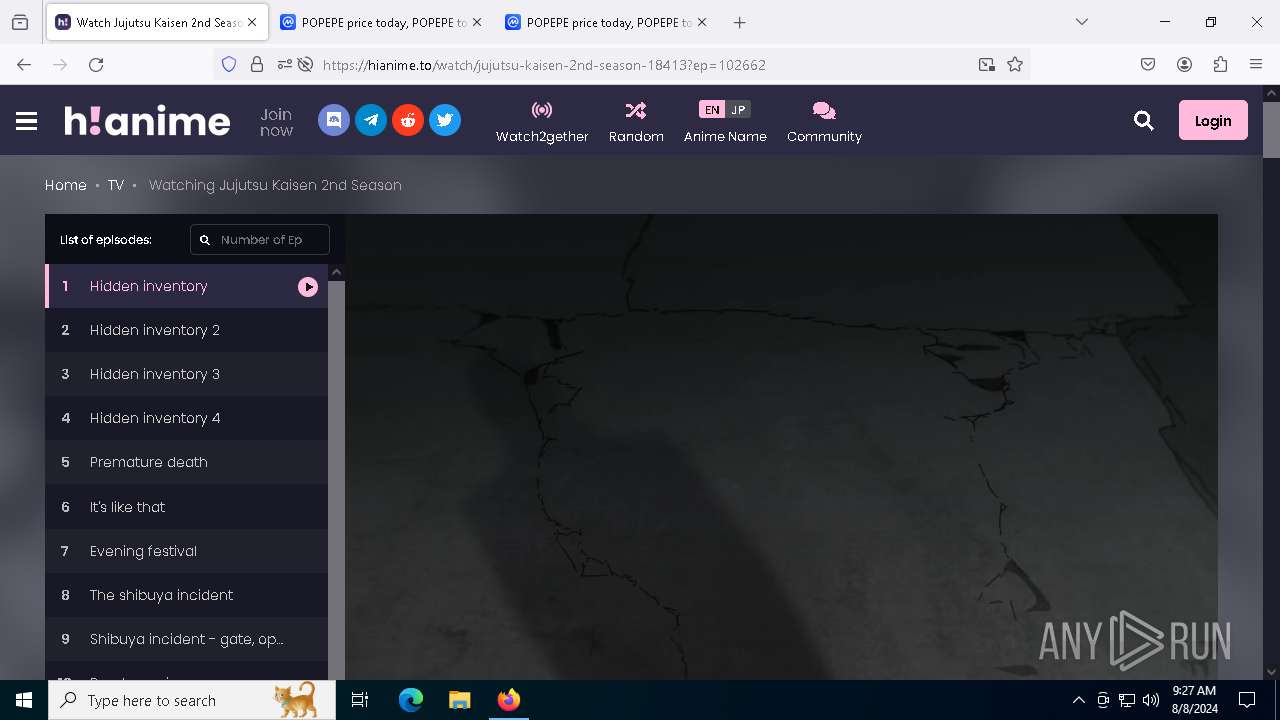
Task: Open picture-in-picture icon in address bar
Action: [x=987, y=64]
